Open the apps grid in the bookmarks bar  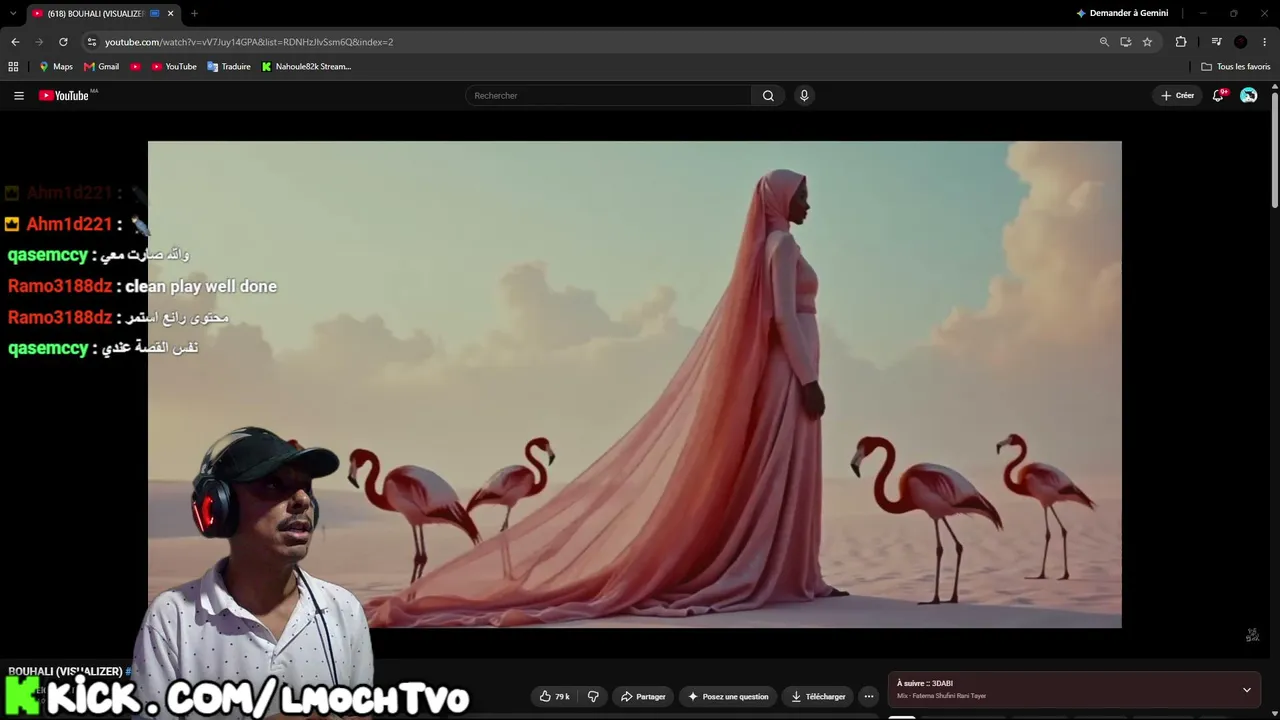click(x=13, y=67)
